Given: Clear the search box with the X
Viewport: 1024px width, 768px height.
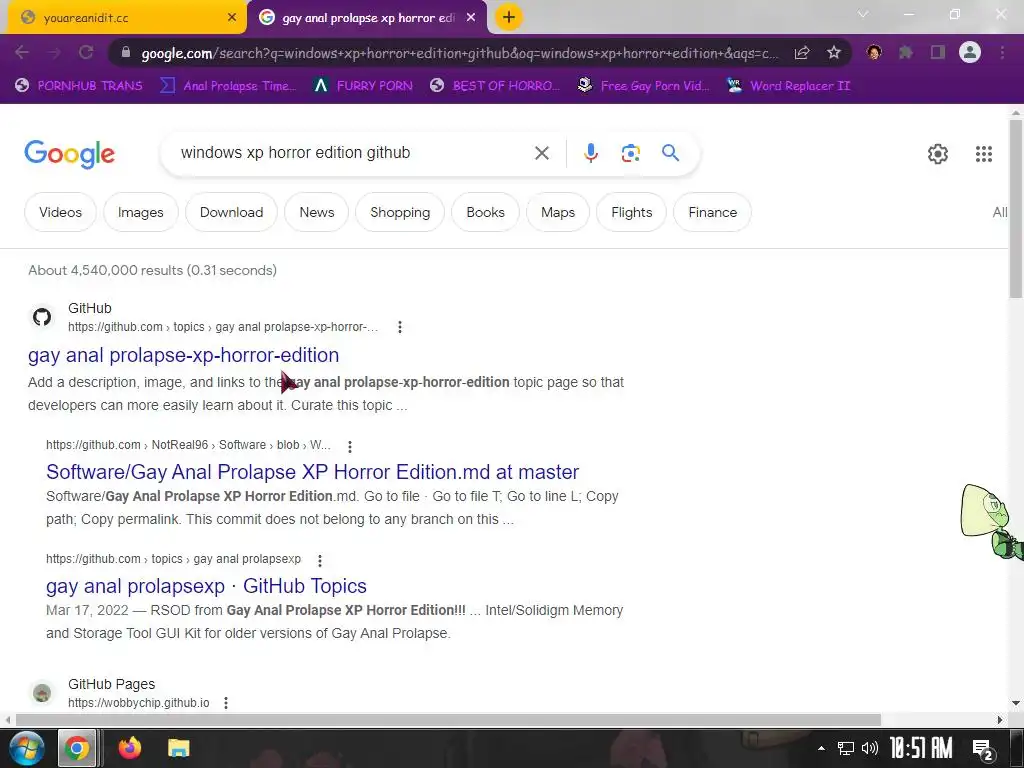Looking at the screenshot, I should pyautogui.click(x=541, y=153).
